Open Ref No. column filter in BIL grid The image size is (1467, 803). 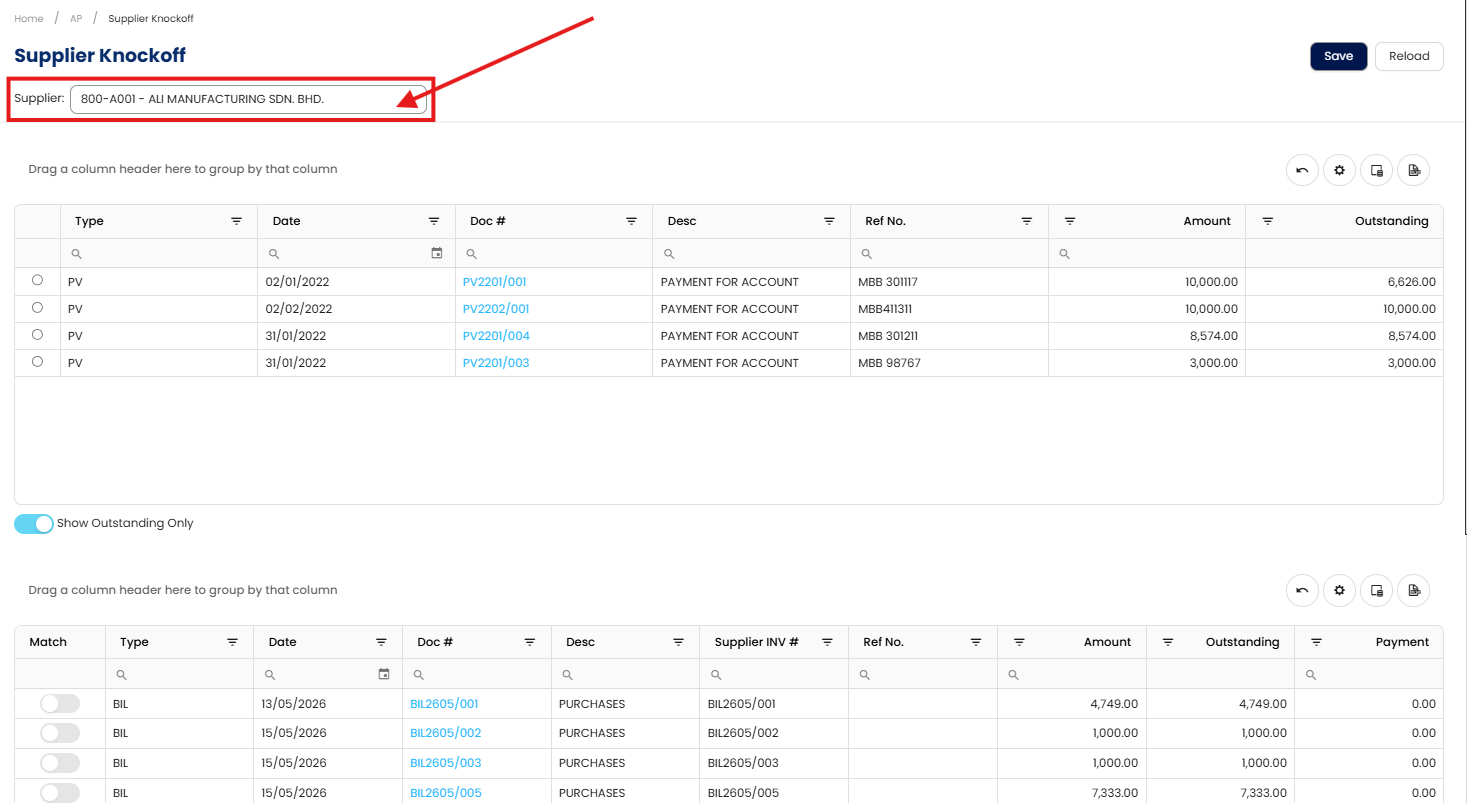tap(976, 642)
